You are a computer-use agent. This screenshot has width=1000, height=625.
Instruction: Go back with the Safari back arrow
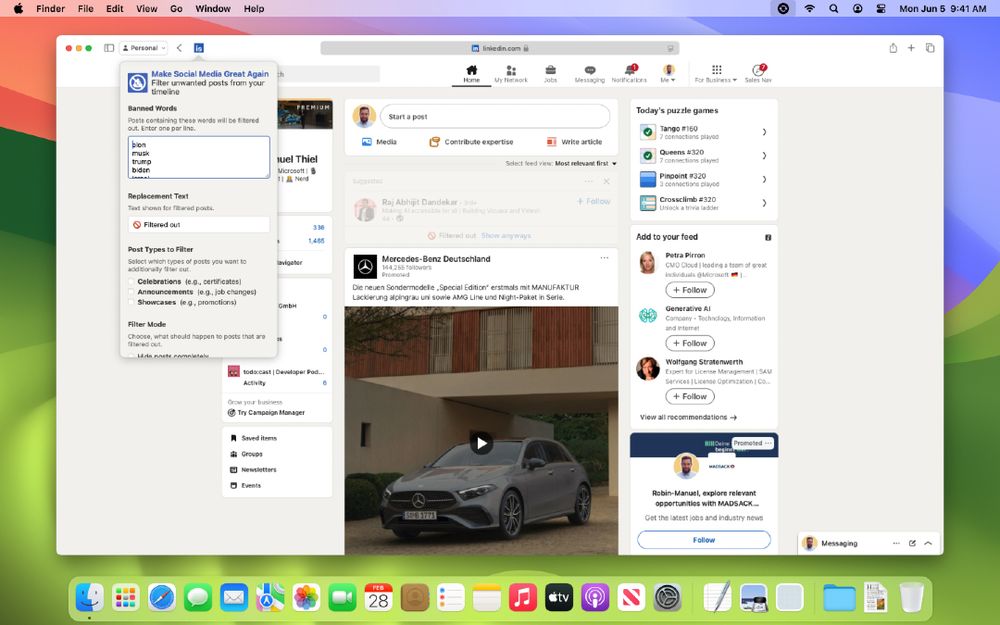(179, 48)
